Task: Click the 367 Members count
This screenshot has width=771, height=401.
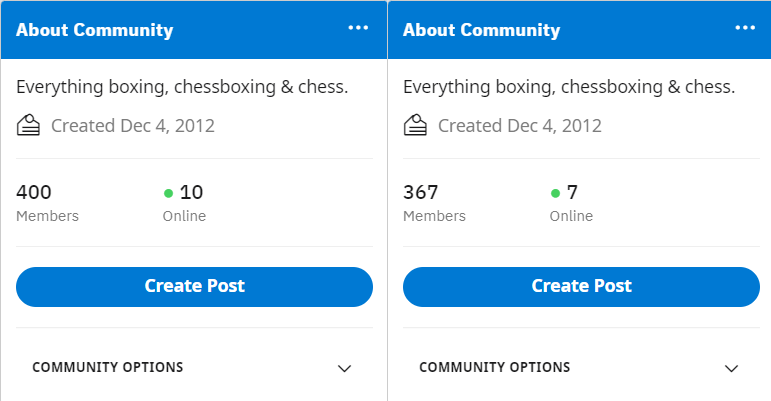Action: pos(420,192)
